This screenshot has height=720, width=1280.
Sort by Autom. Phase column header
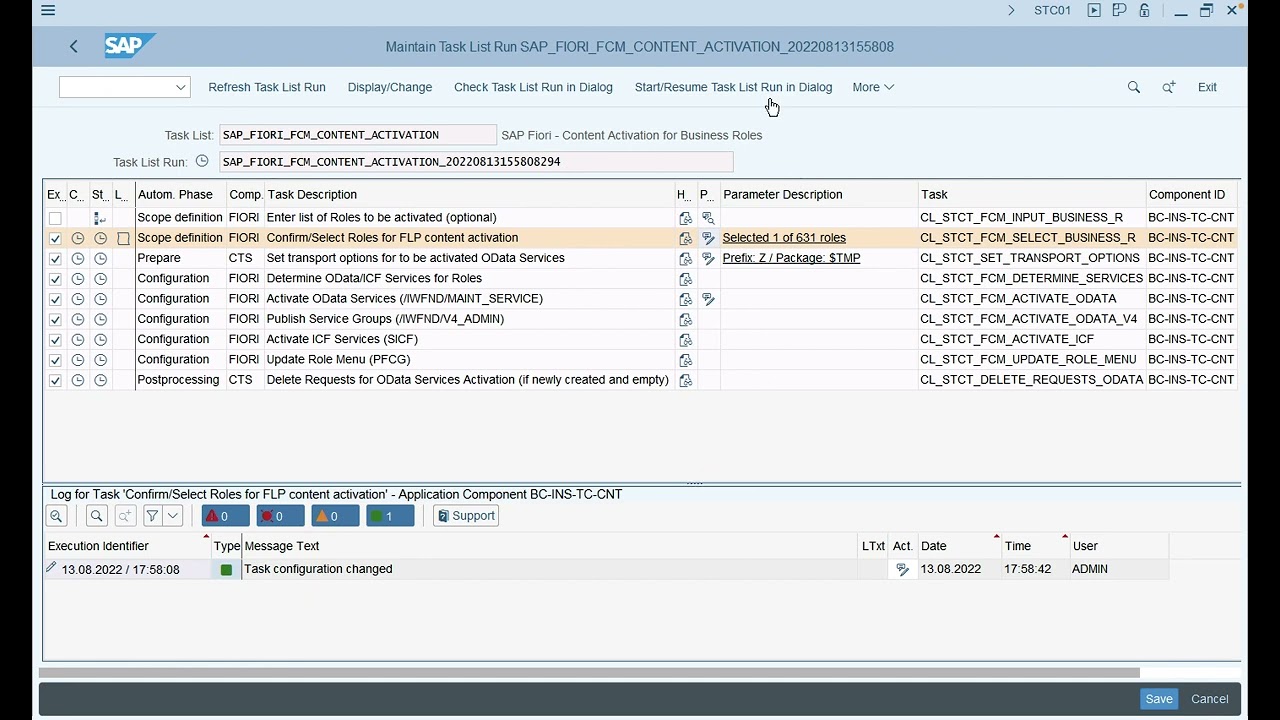coord(180,195)
